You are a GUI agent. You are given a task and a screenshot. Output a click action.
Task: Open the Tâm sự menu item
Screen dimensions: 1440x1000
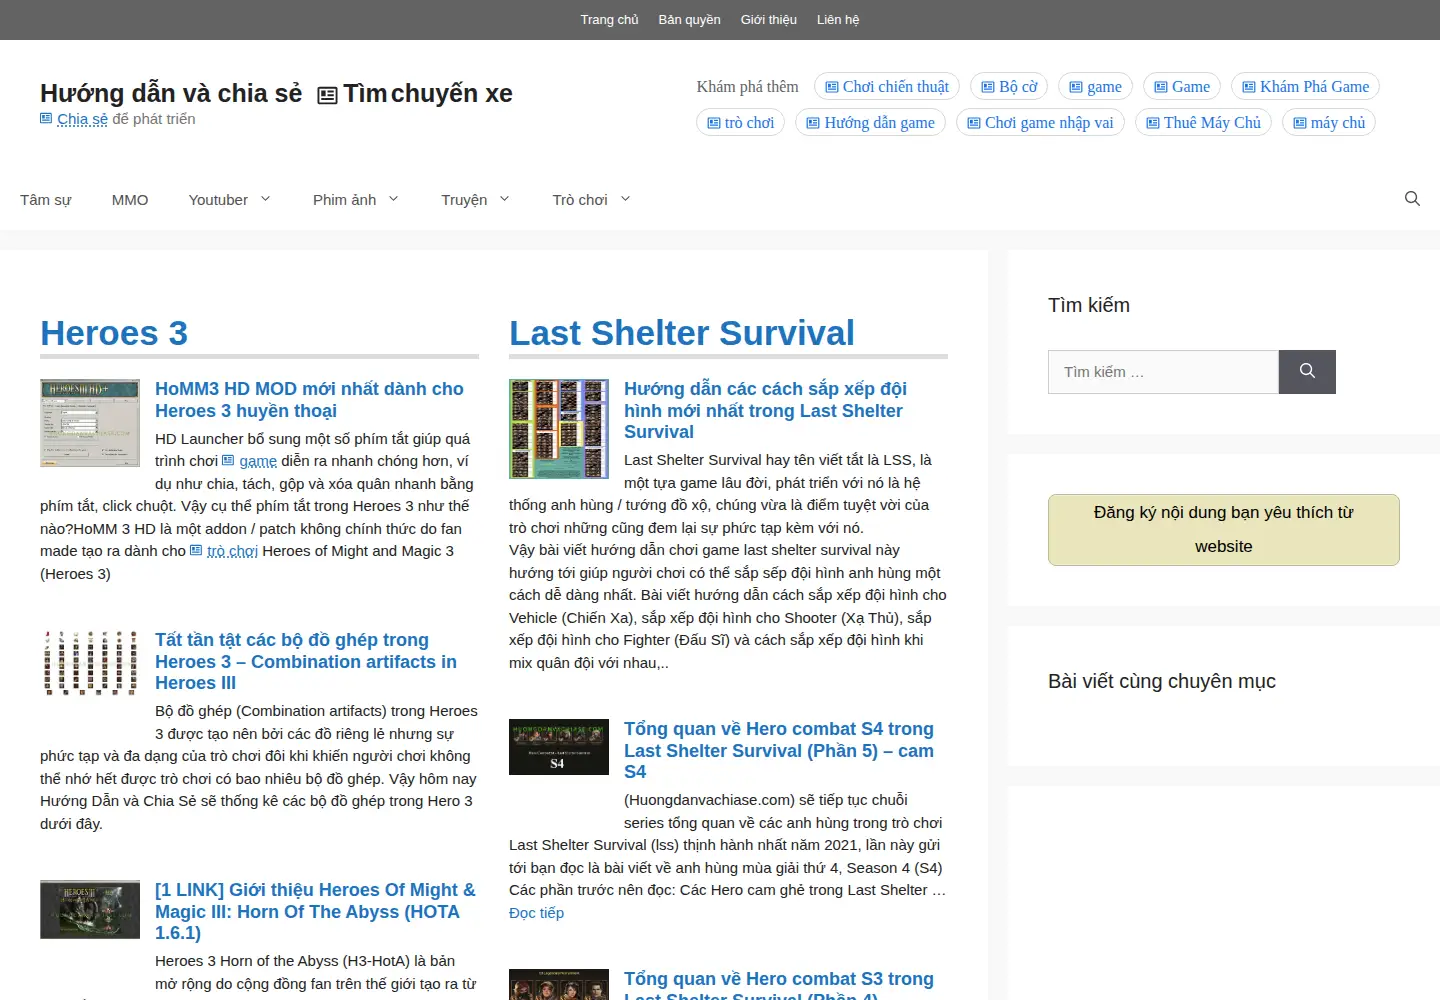tap(46, 200)
